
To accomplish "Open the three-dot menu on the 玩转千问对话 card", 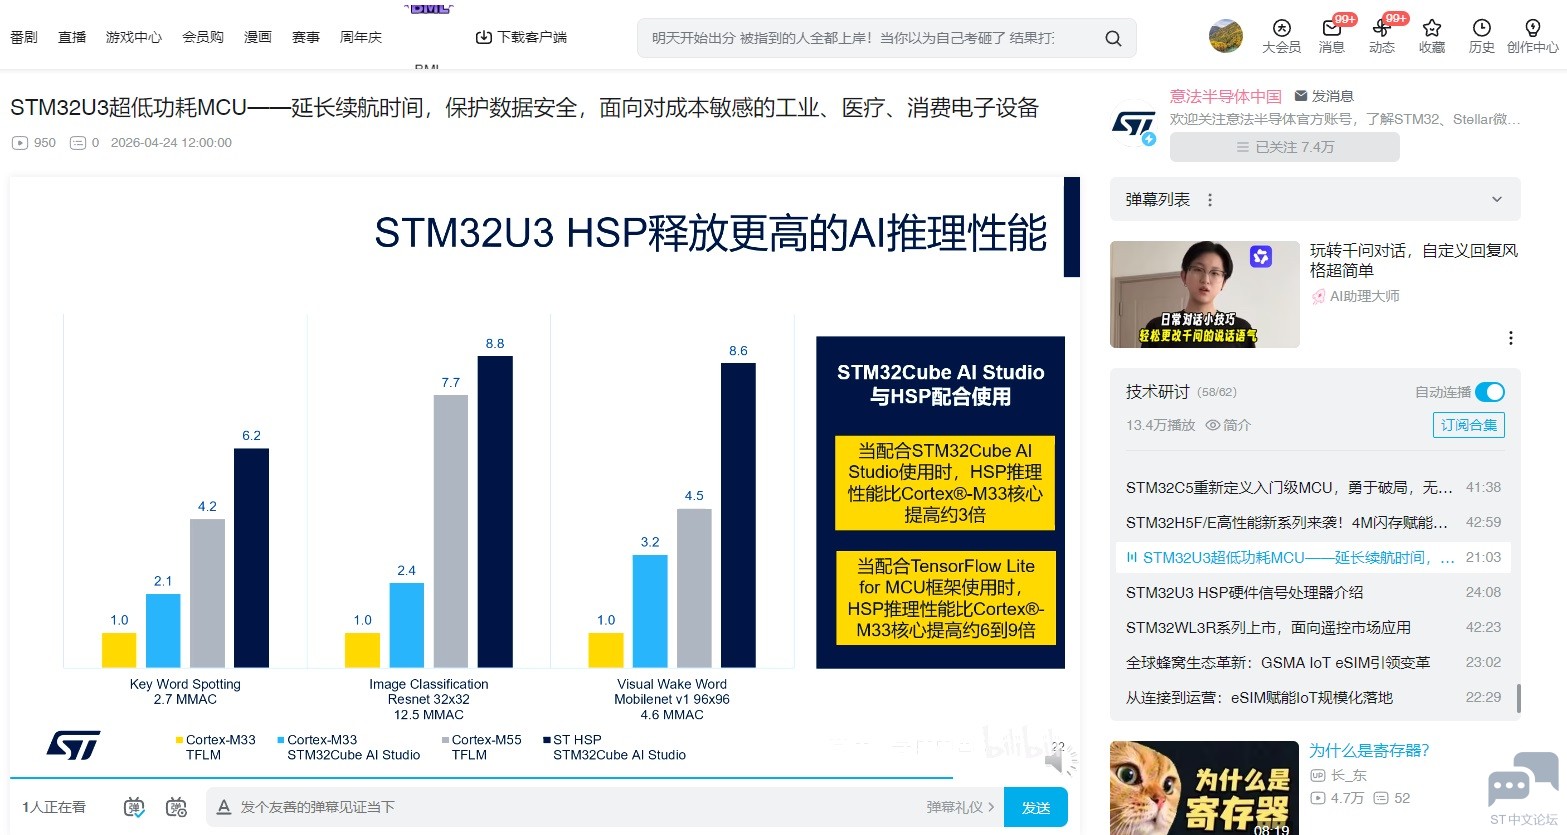I will tap(1511, 338).
